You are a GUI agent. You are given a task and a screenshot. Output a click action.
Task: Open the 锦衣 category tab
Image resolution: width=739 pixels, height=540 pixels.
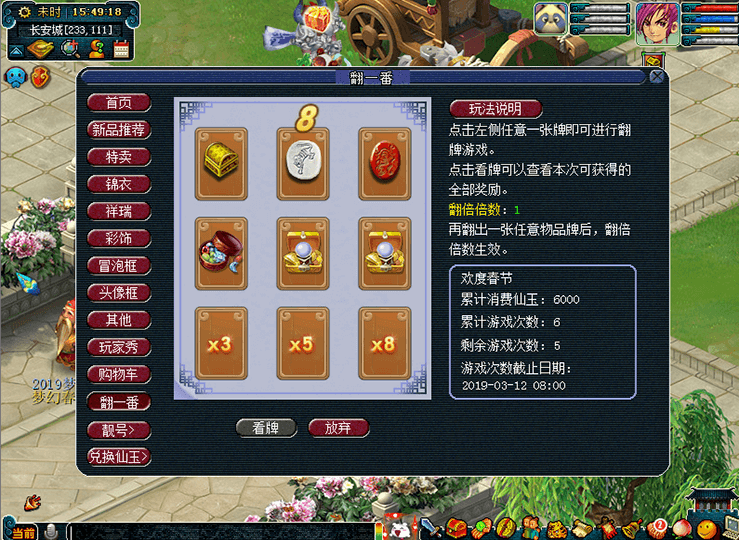click(119, 184)
